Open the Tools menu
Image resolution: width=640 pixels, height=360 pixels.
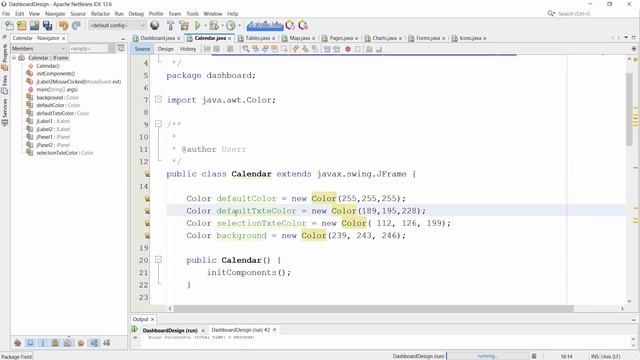tap(193, 13)
